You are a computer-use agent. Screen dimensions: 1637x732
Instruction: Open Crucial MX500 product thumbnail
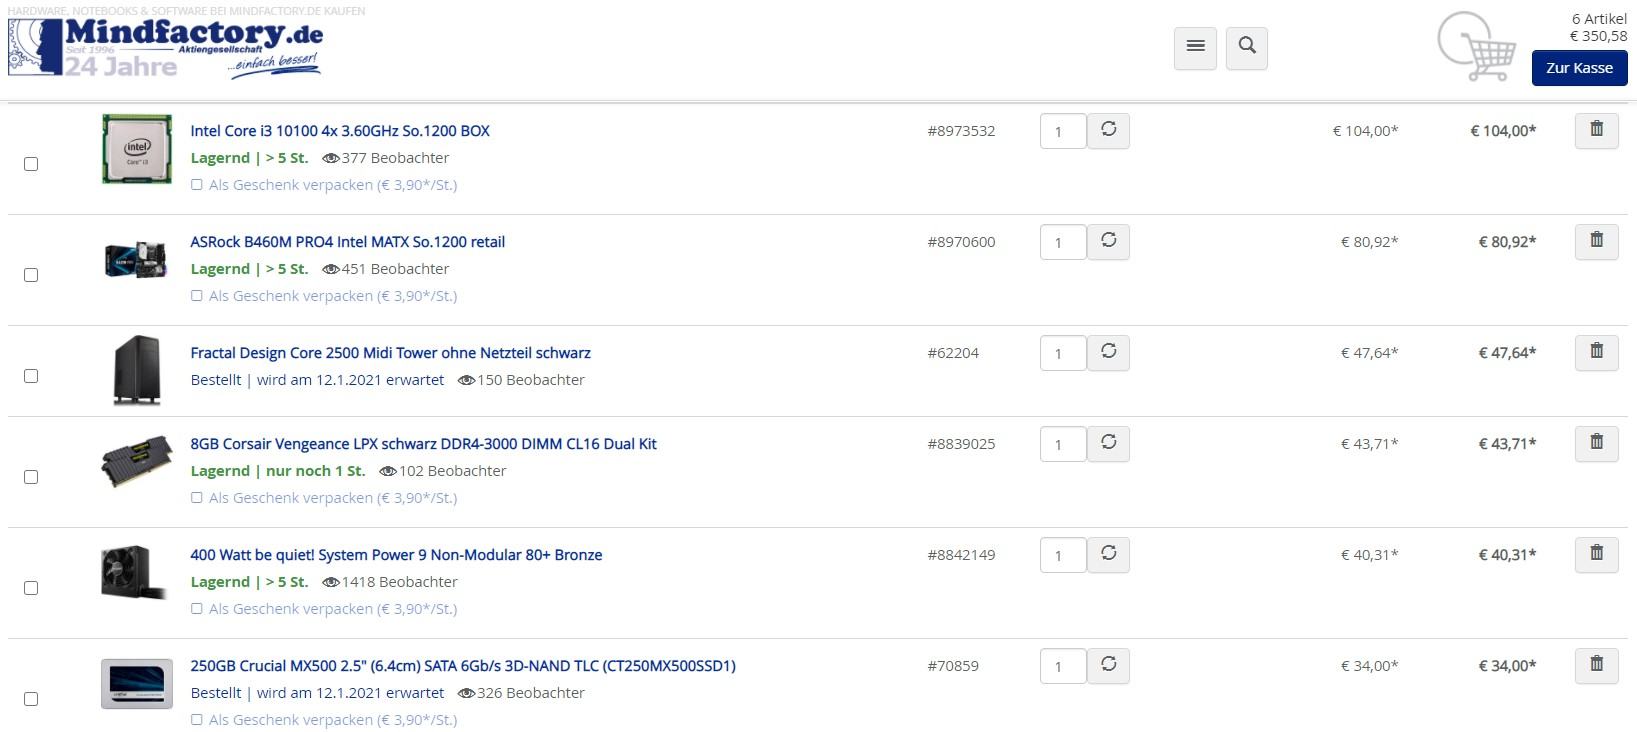coord(137,683)
